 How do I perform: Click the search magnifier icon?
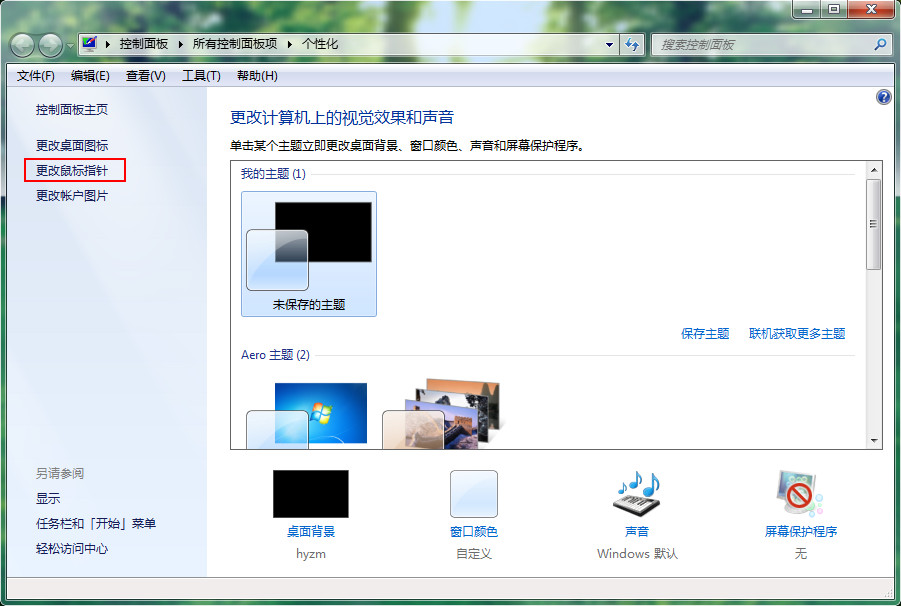click(880, 45)
